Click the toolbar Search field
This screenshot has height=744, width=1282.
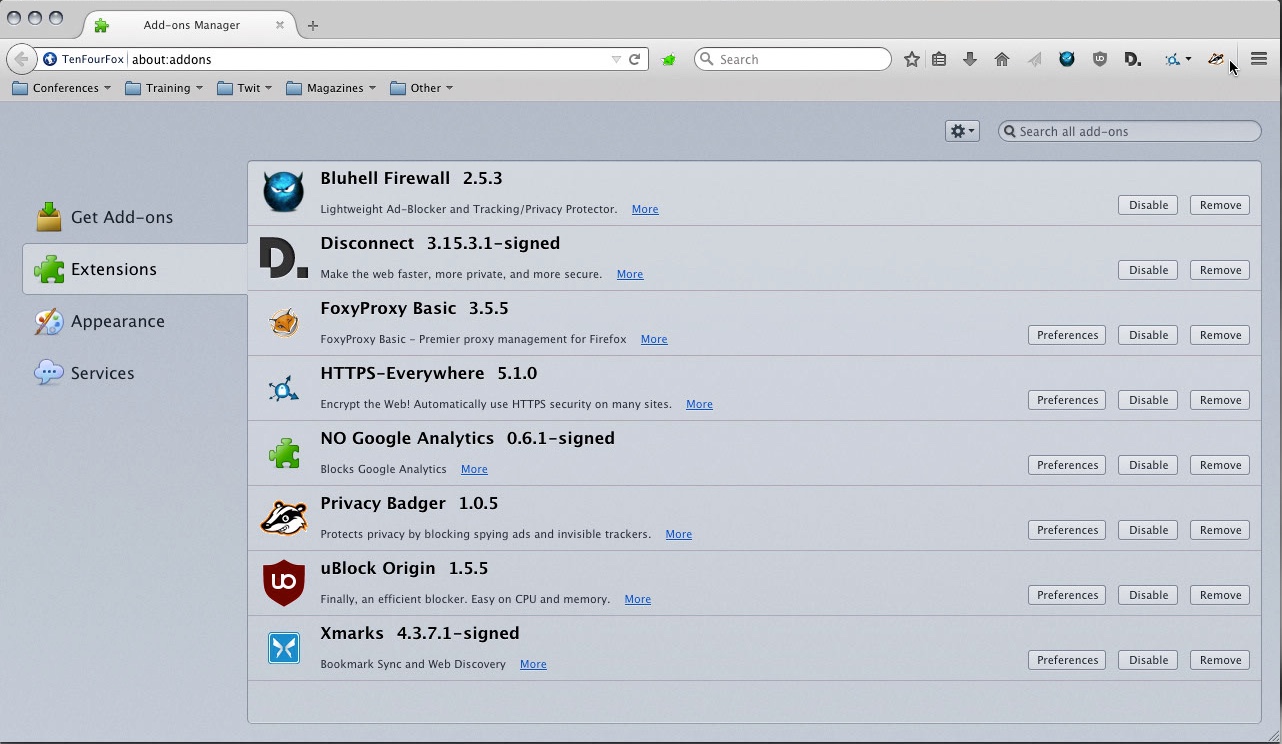coord(793,59)
